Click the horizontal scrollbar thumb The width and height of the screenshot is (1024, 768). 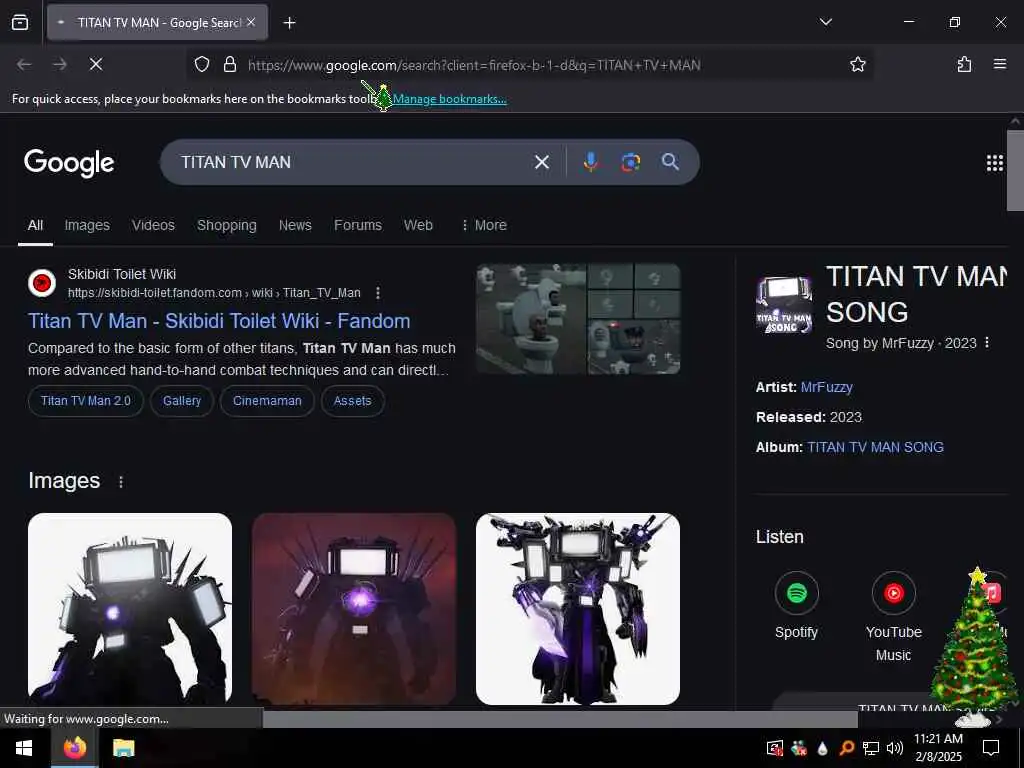point(560,719)
